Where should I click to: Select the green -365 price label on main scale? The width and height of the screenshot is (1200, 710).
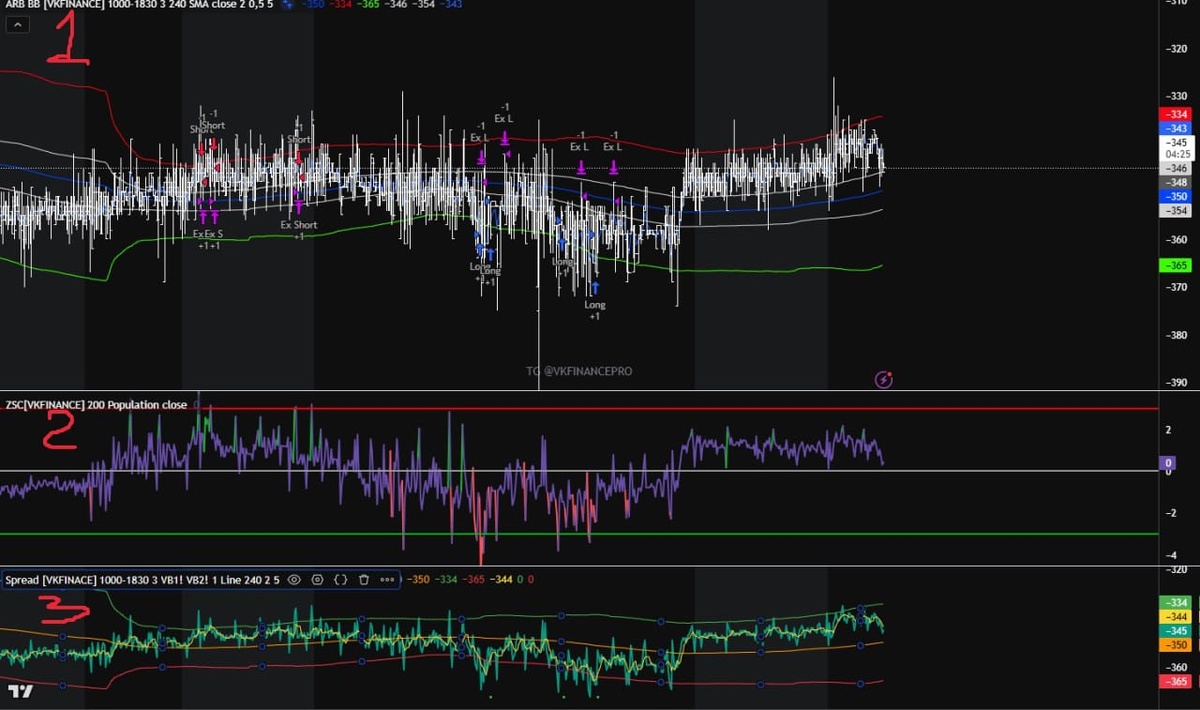point(1175,265)
